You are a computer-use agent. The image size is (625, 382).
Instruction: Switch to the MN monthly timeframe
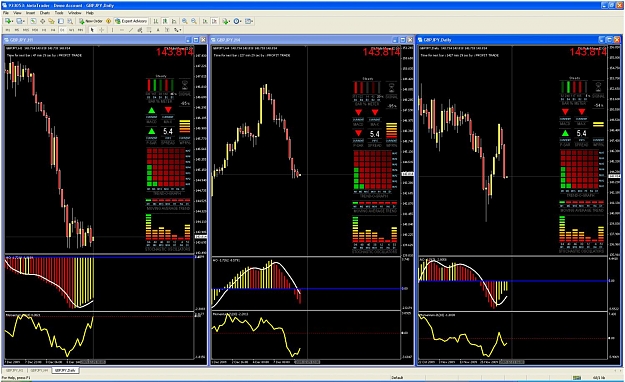click(81, 30)
